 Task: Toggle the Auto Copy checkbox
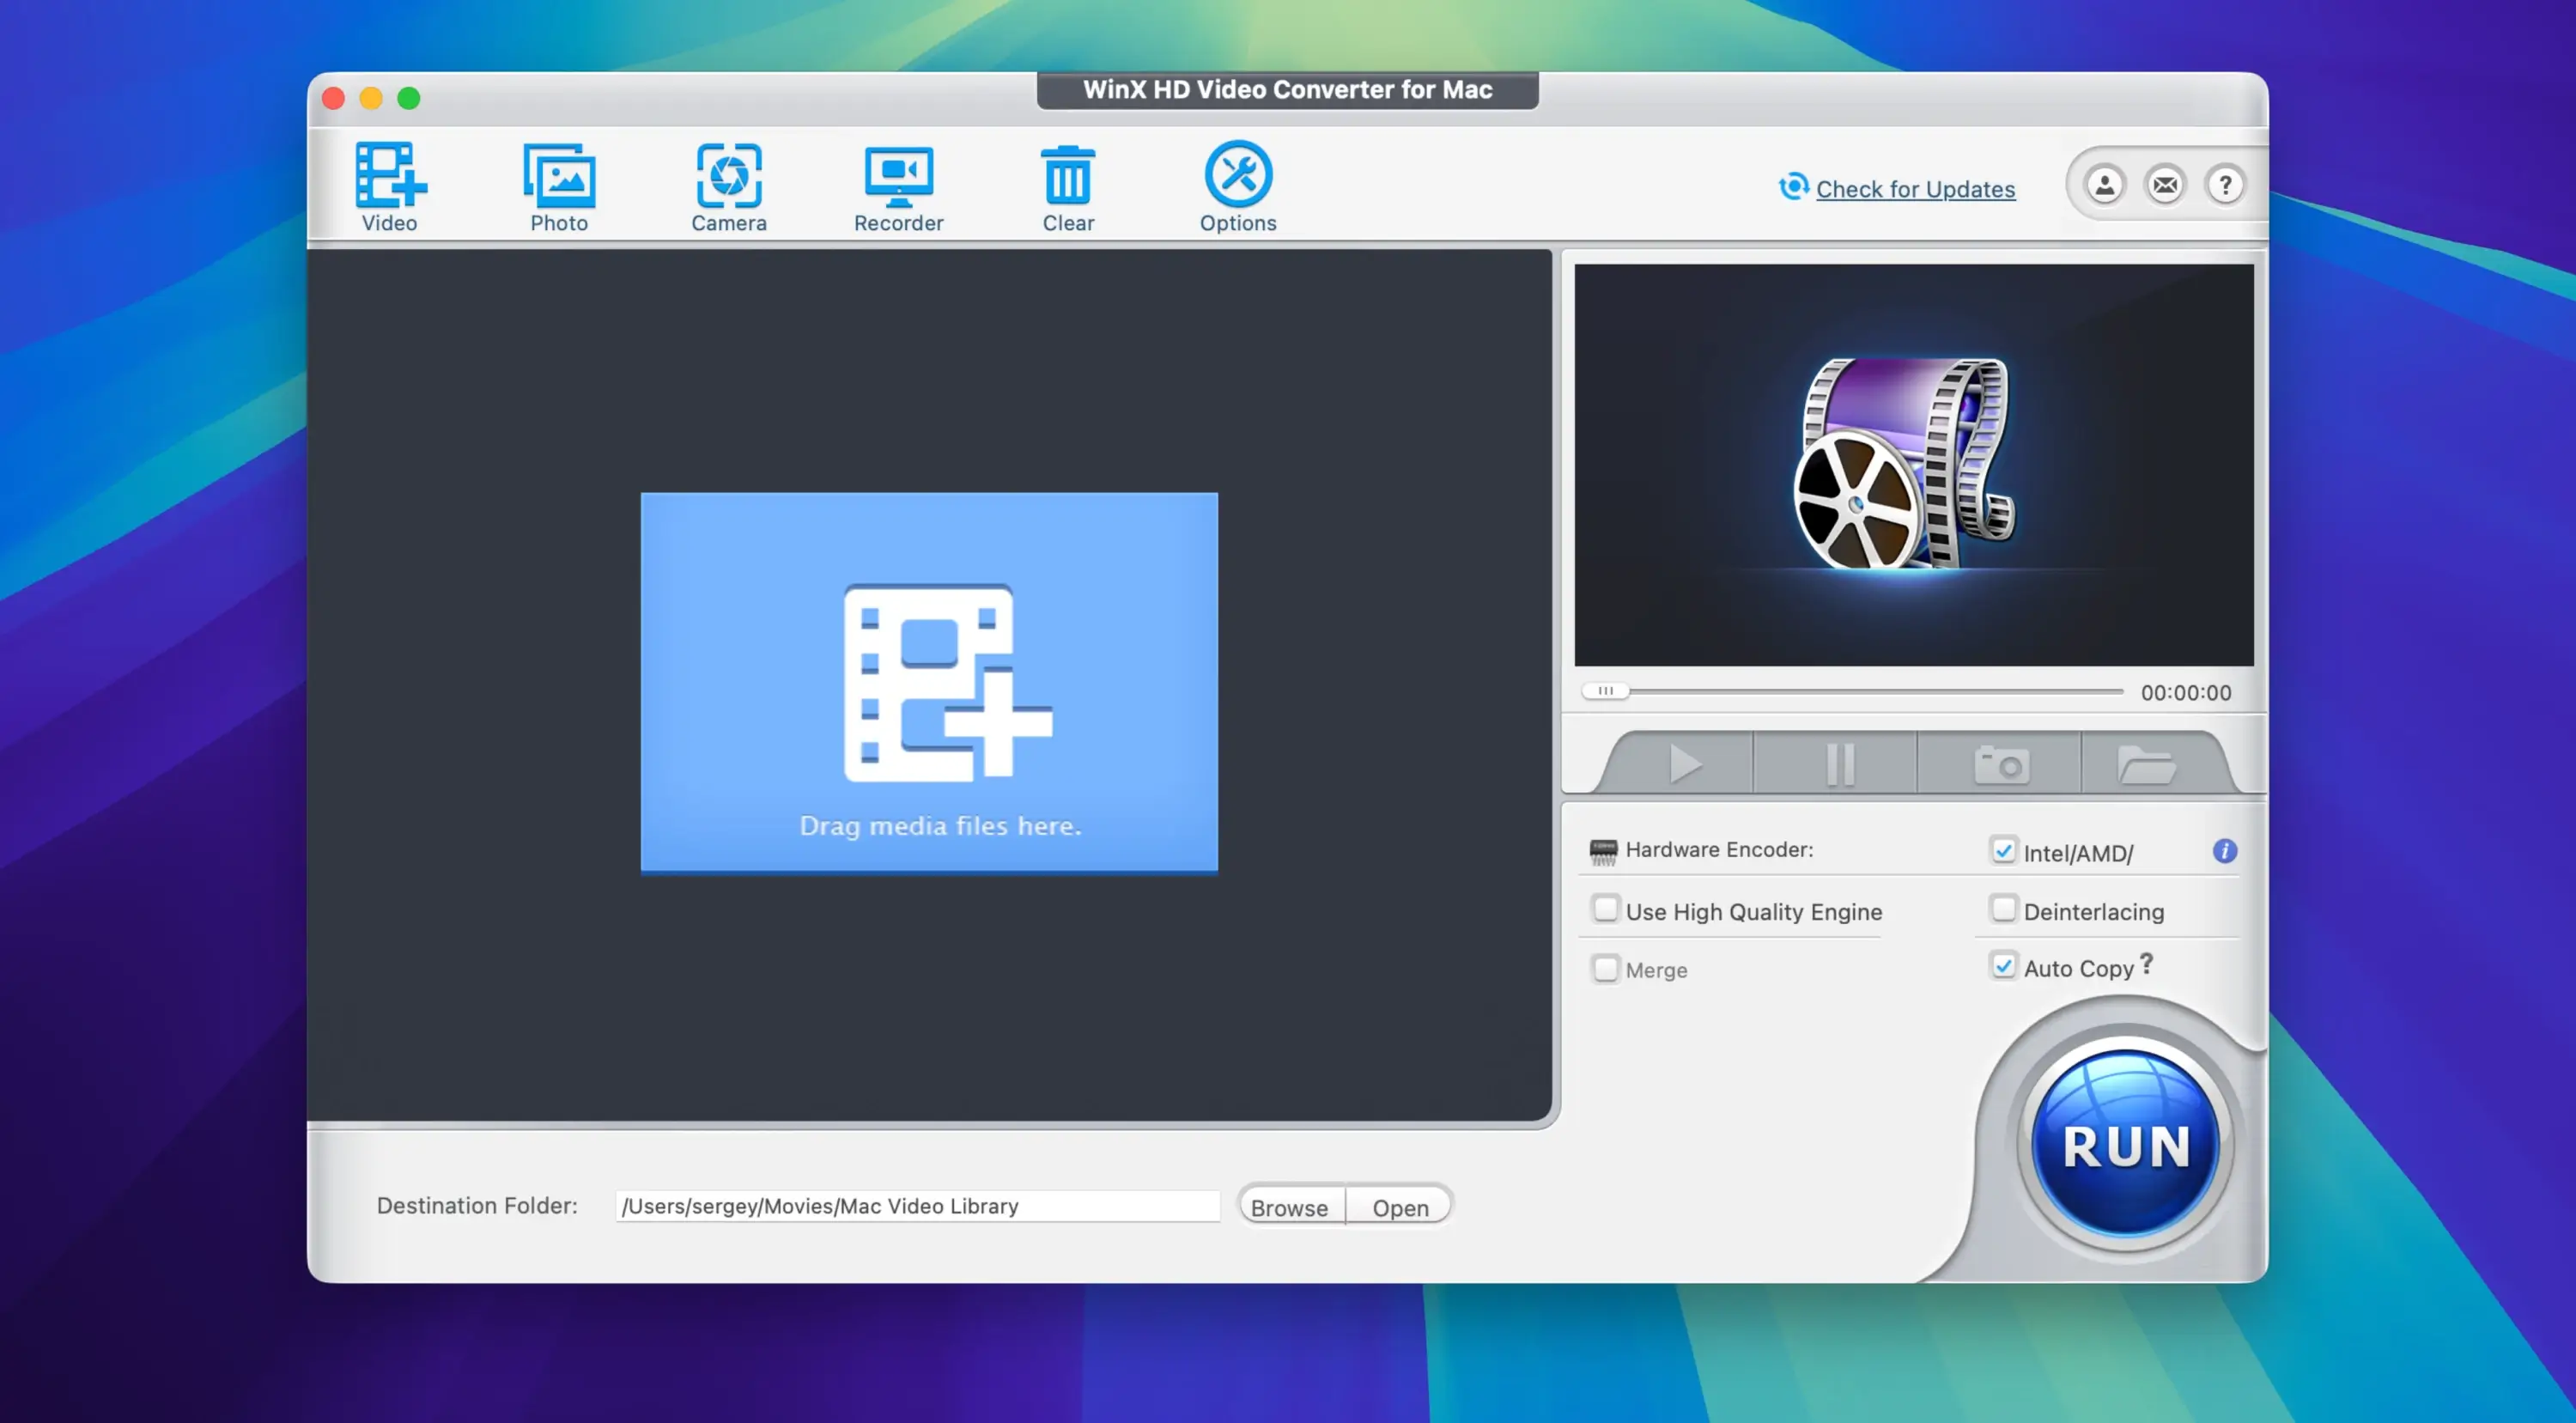[x=2003, y=966]
